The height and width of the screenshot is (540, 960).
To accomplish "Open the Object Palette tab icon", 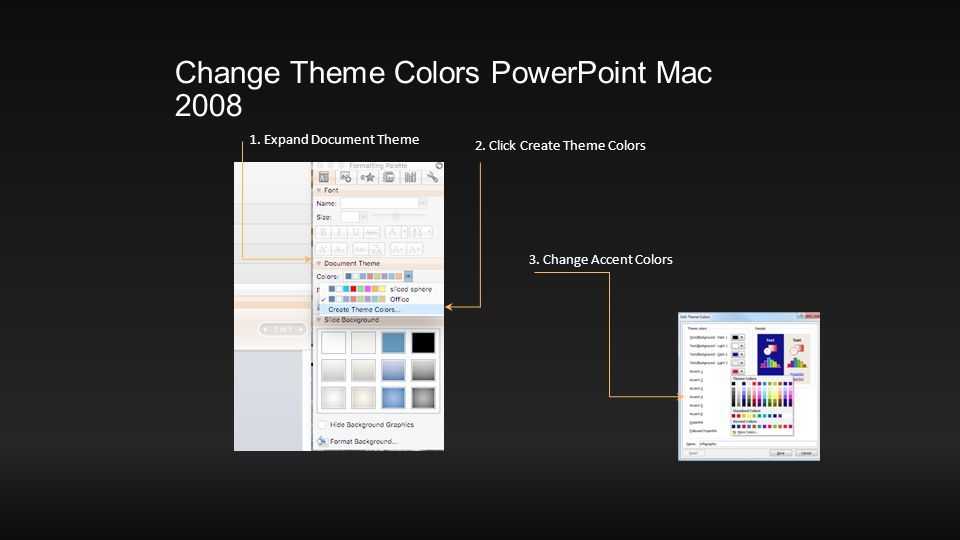I will coord(345,177).
